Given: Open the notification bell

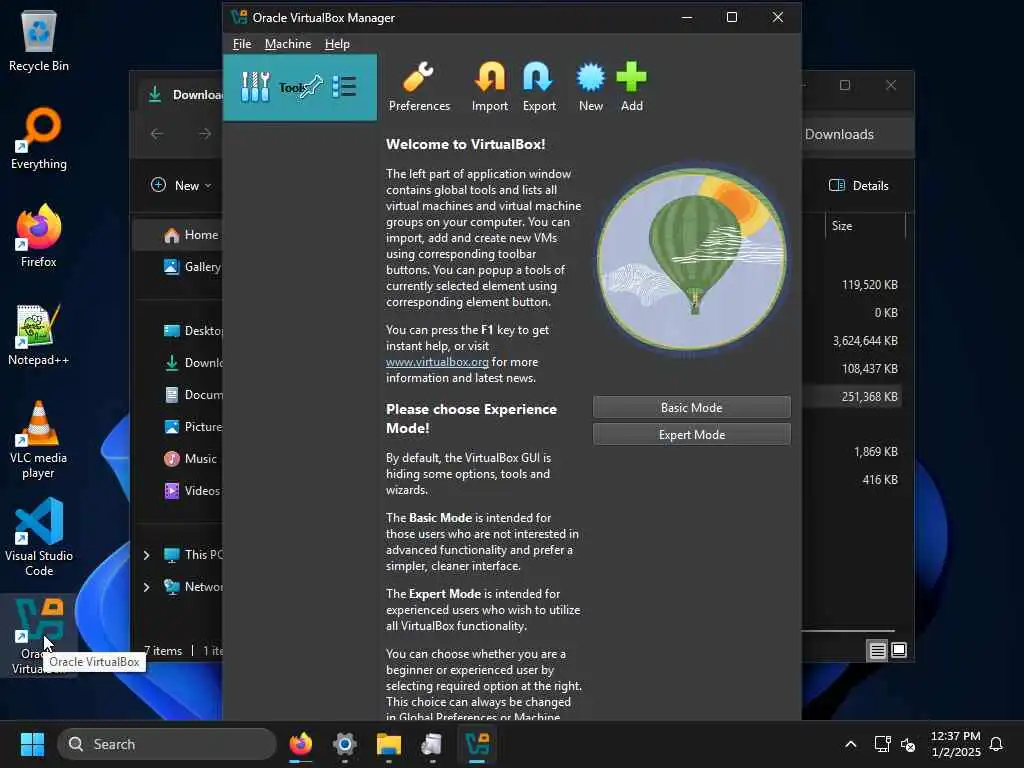Looking at the screenshot, I should tap(996, 744).
